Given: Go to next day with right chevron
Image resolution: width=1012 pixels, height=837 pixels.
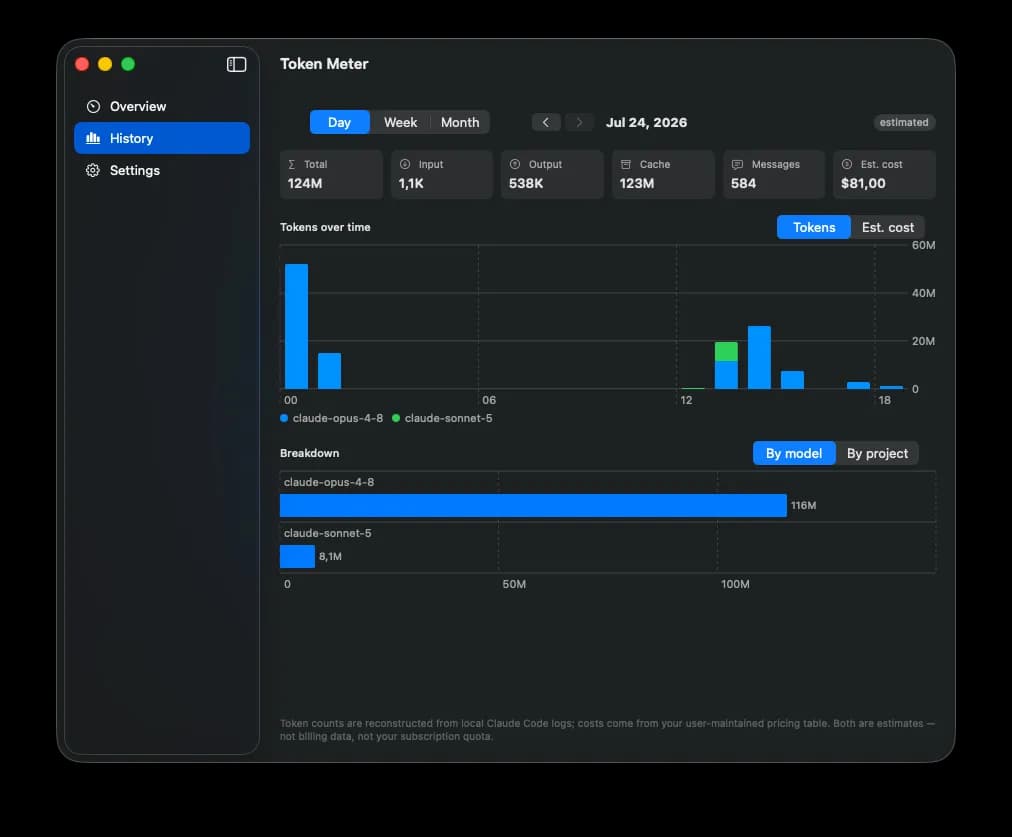Looking at the screenshot, I should pos(579,123).
